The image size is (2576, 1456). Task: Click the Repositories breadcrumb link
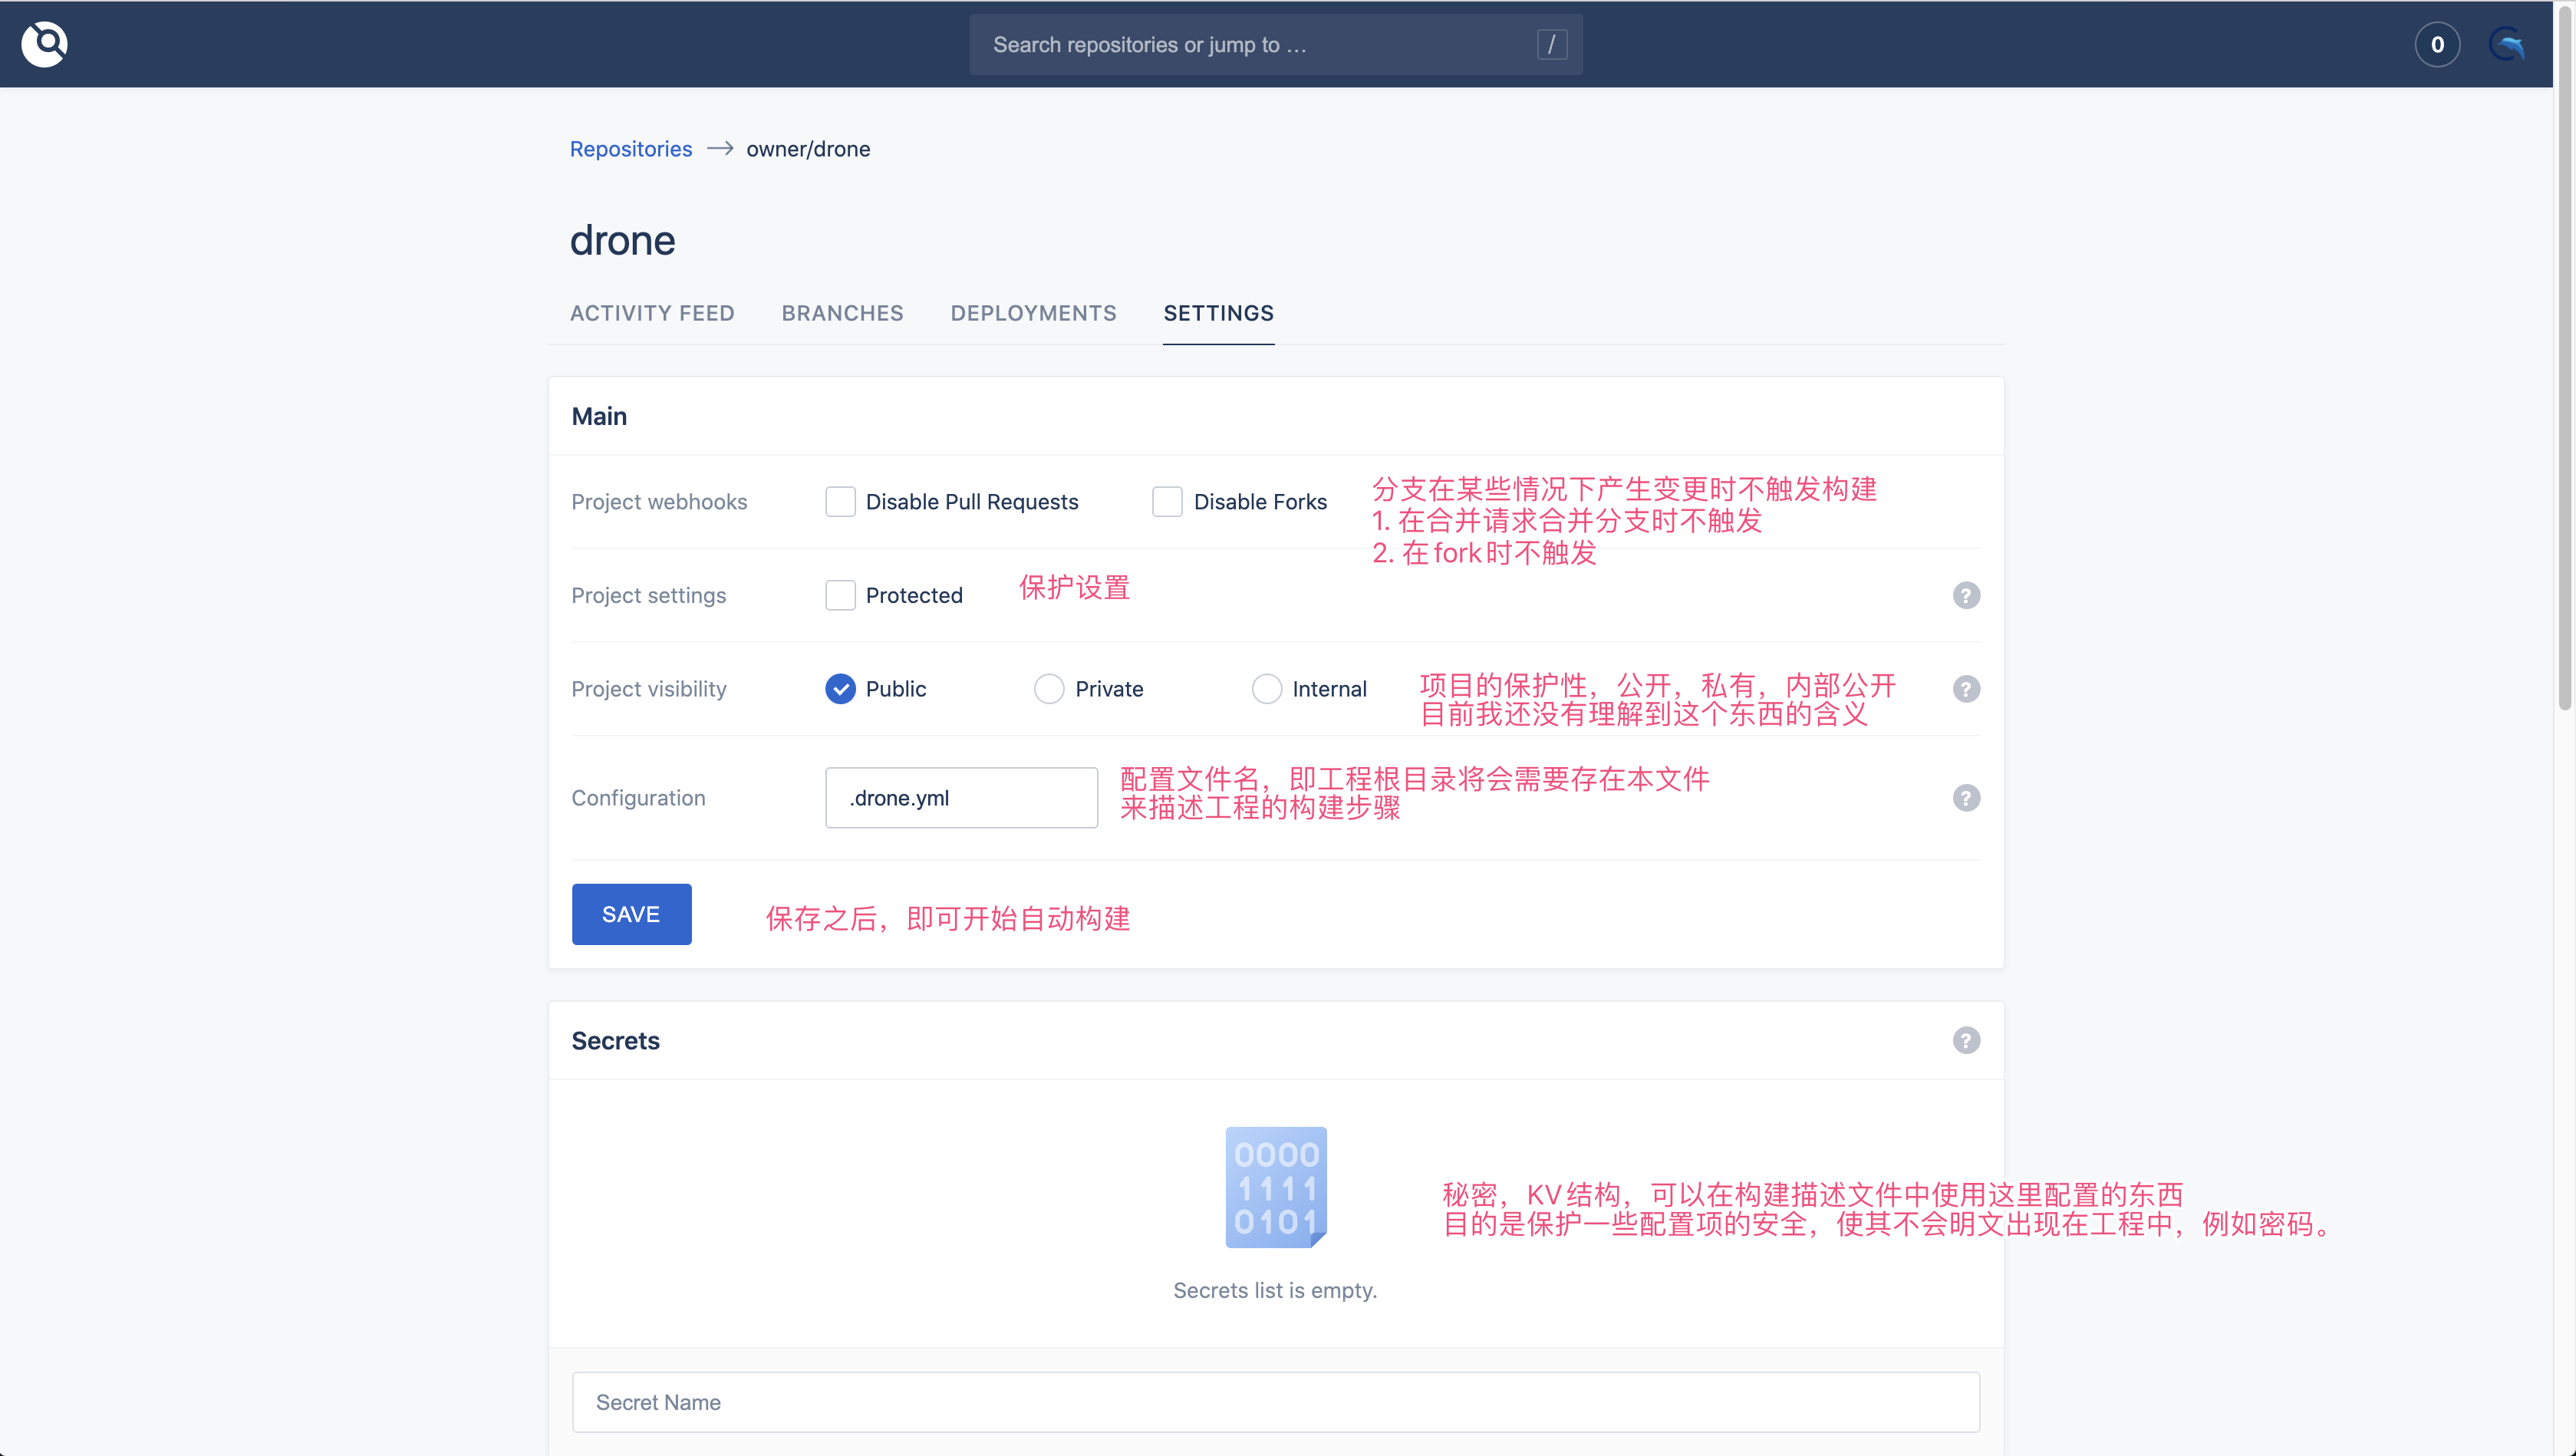click(631, 149)
